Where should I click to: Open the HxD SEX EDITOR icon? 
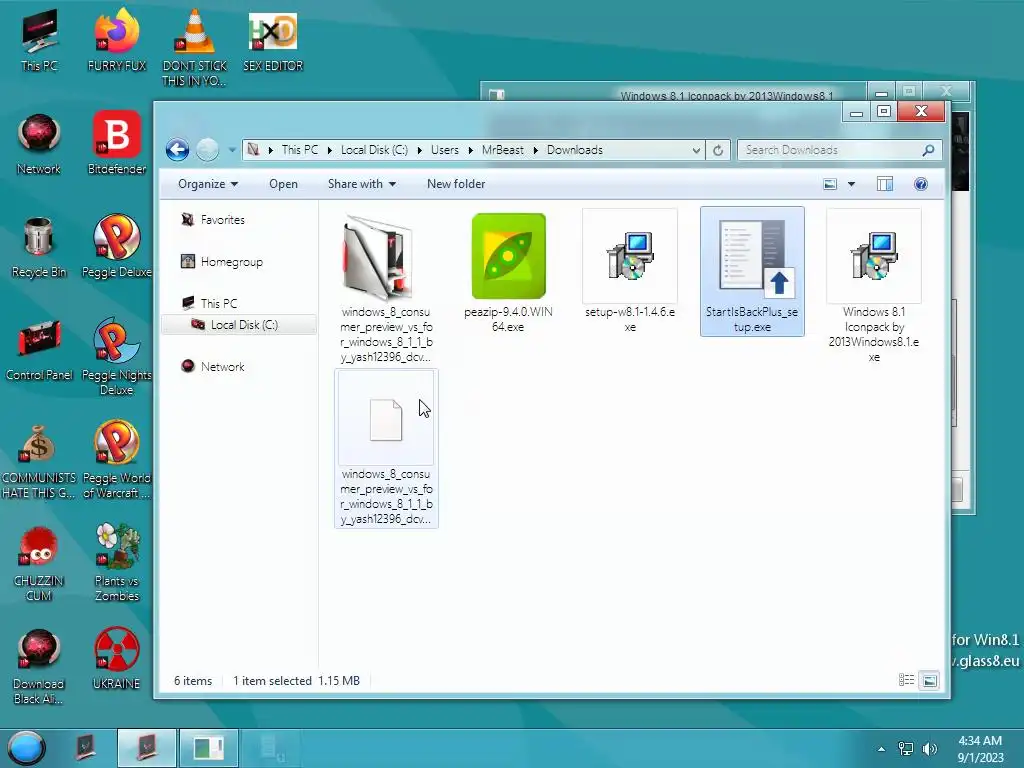[x=273, y=40]
